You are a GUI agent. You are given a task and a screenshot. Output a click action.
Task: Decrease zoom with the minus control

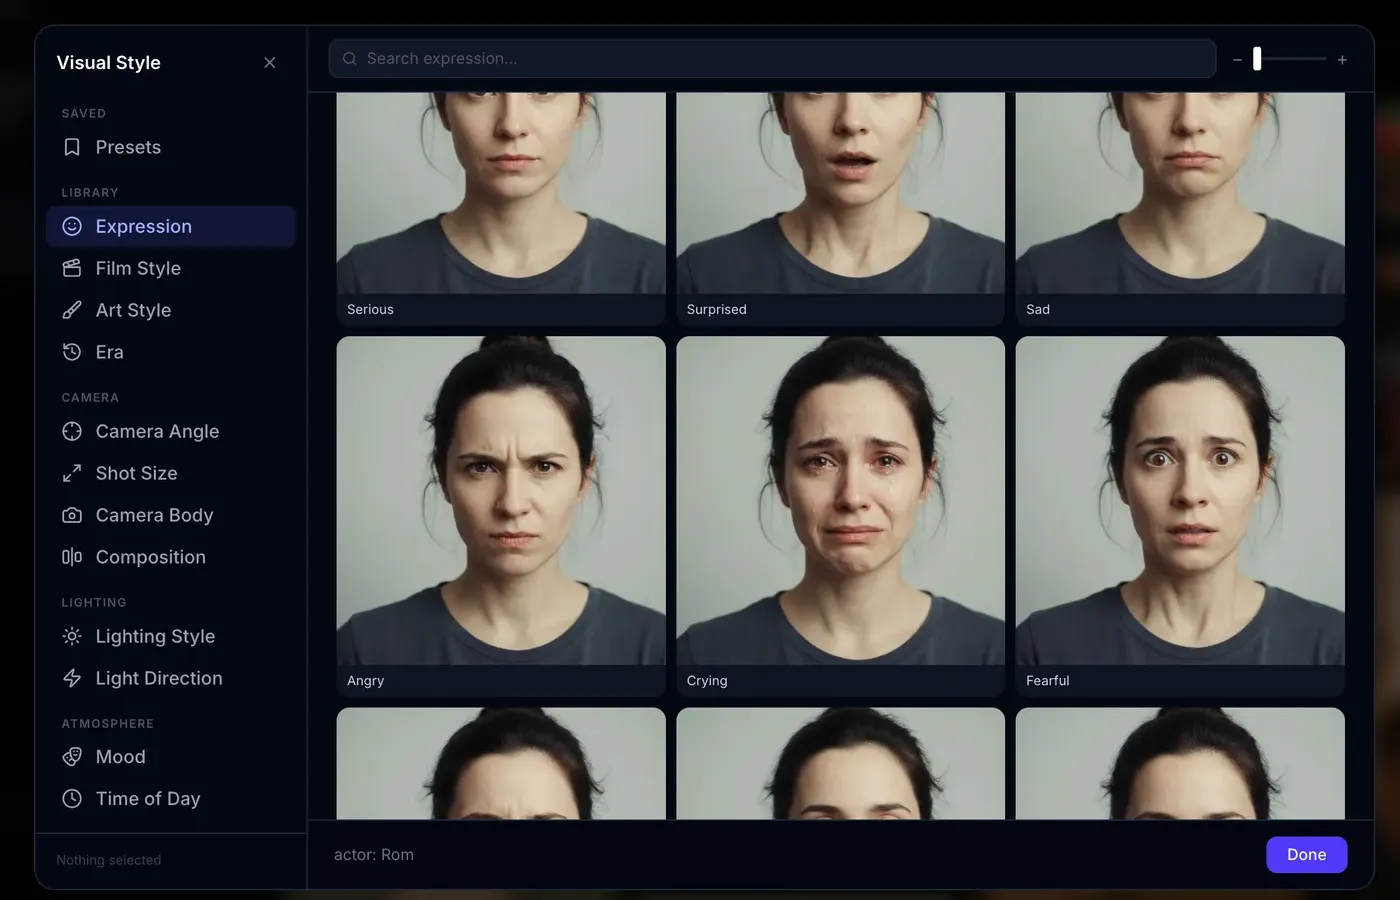tap(1237, 59)
